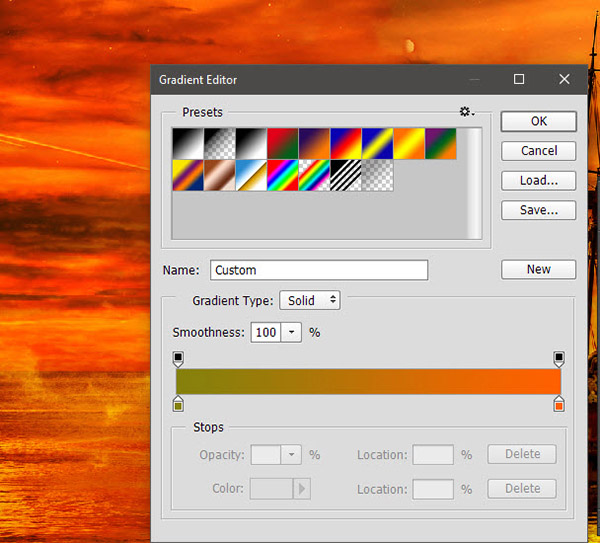This screenshot has height=543, width=600.
Task: Apply the Spectrum rainbow preset
Action: coord(282,175)
